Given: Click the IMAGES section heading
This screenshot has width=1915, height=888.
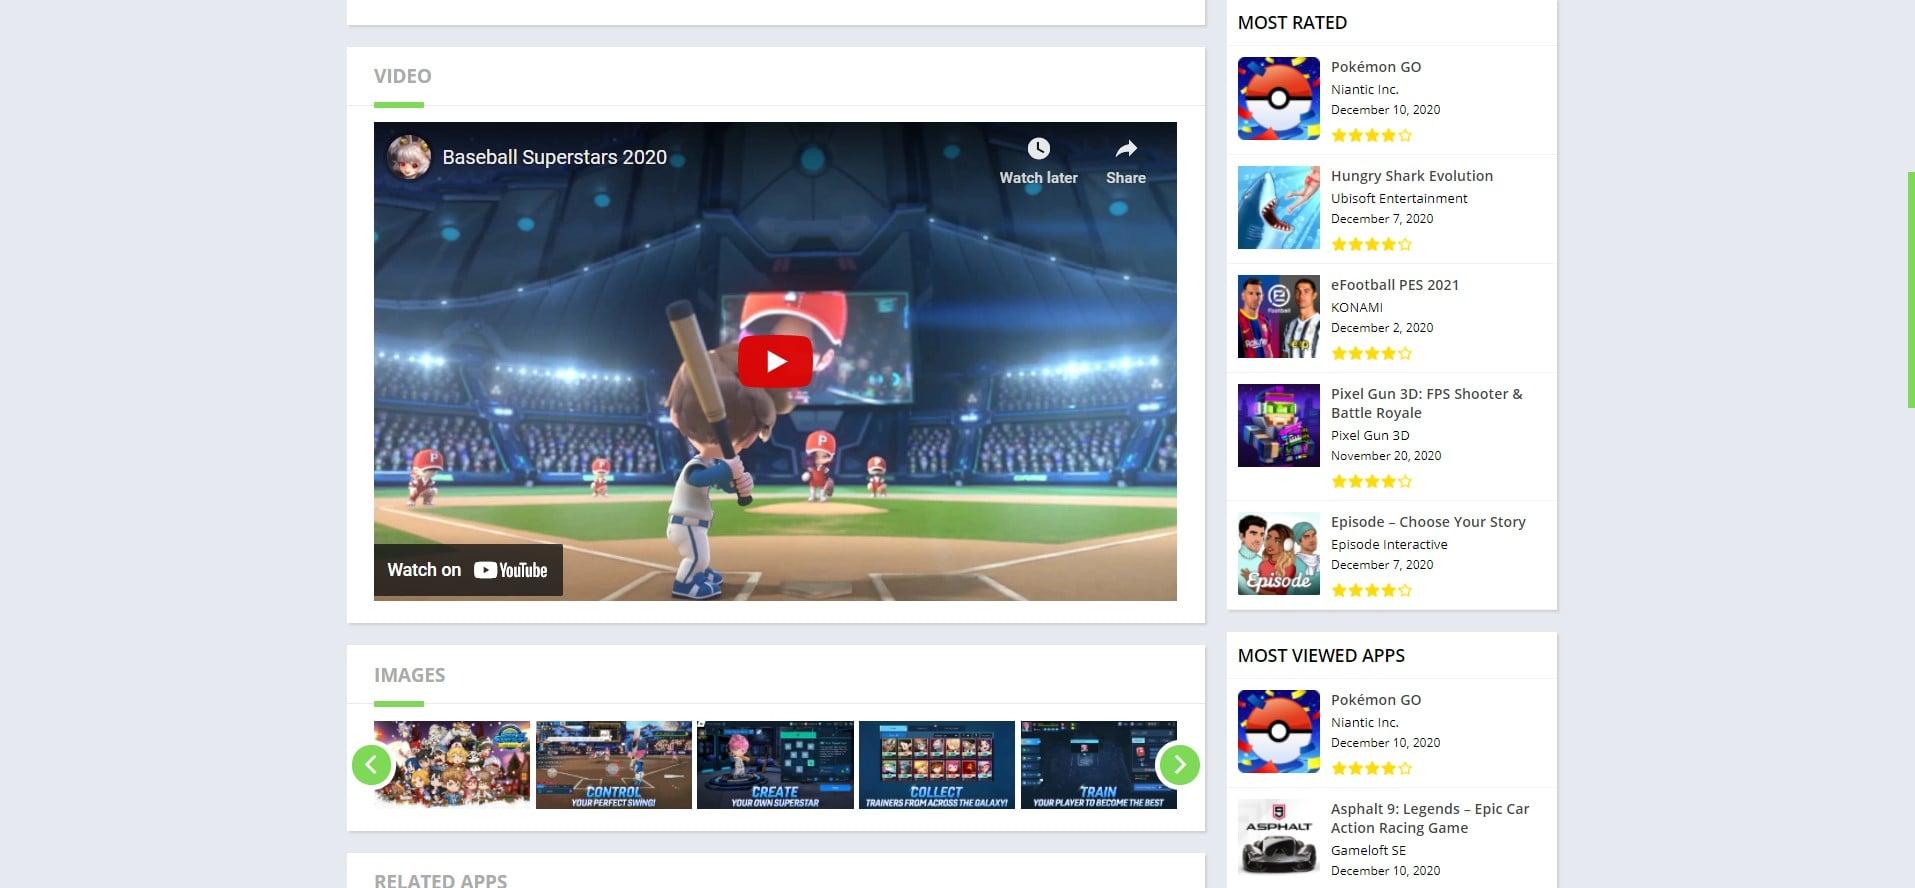Looking at the screenshot, I should coord(409,675).
